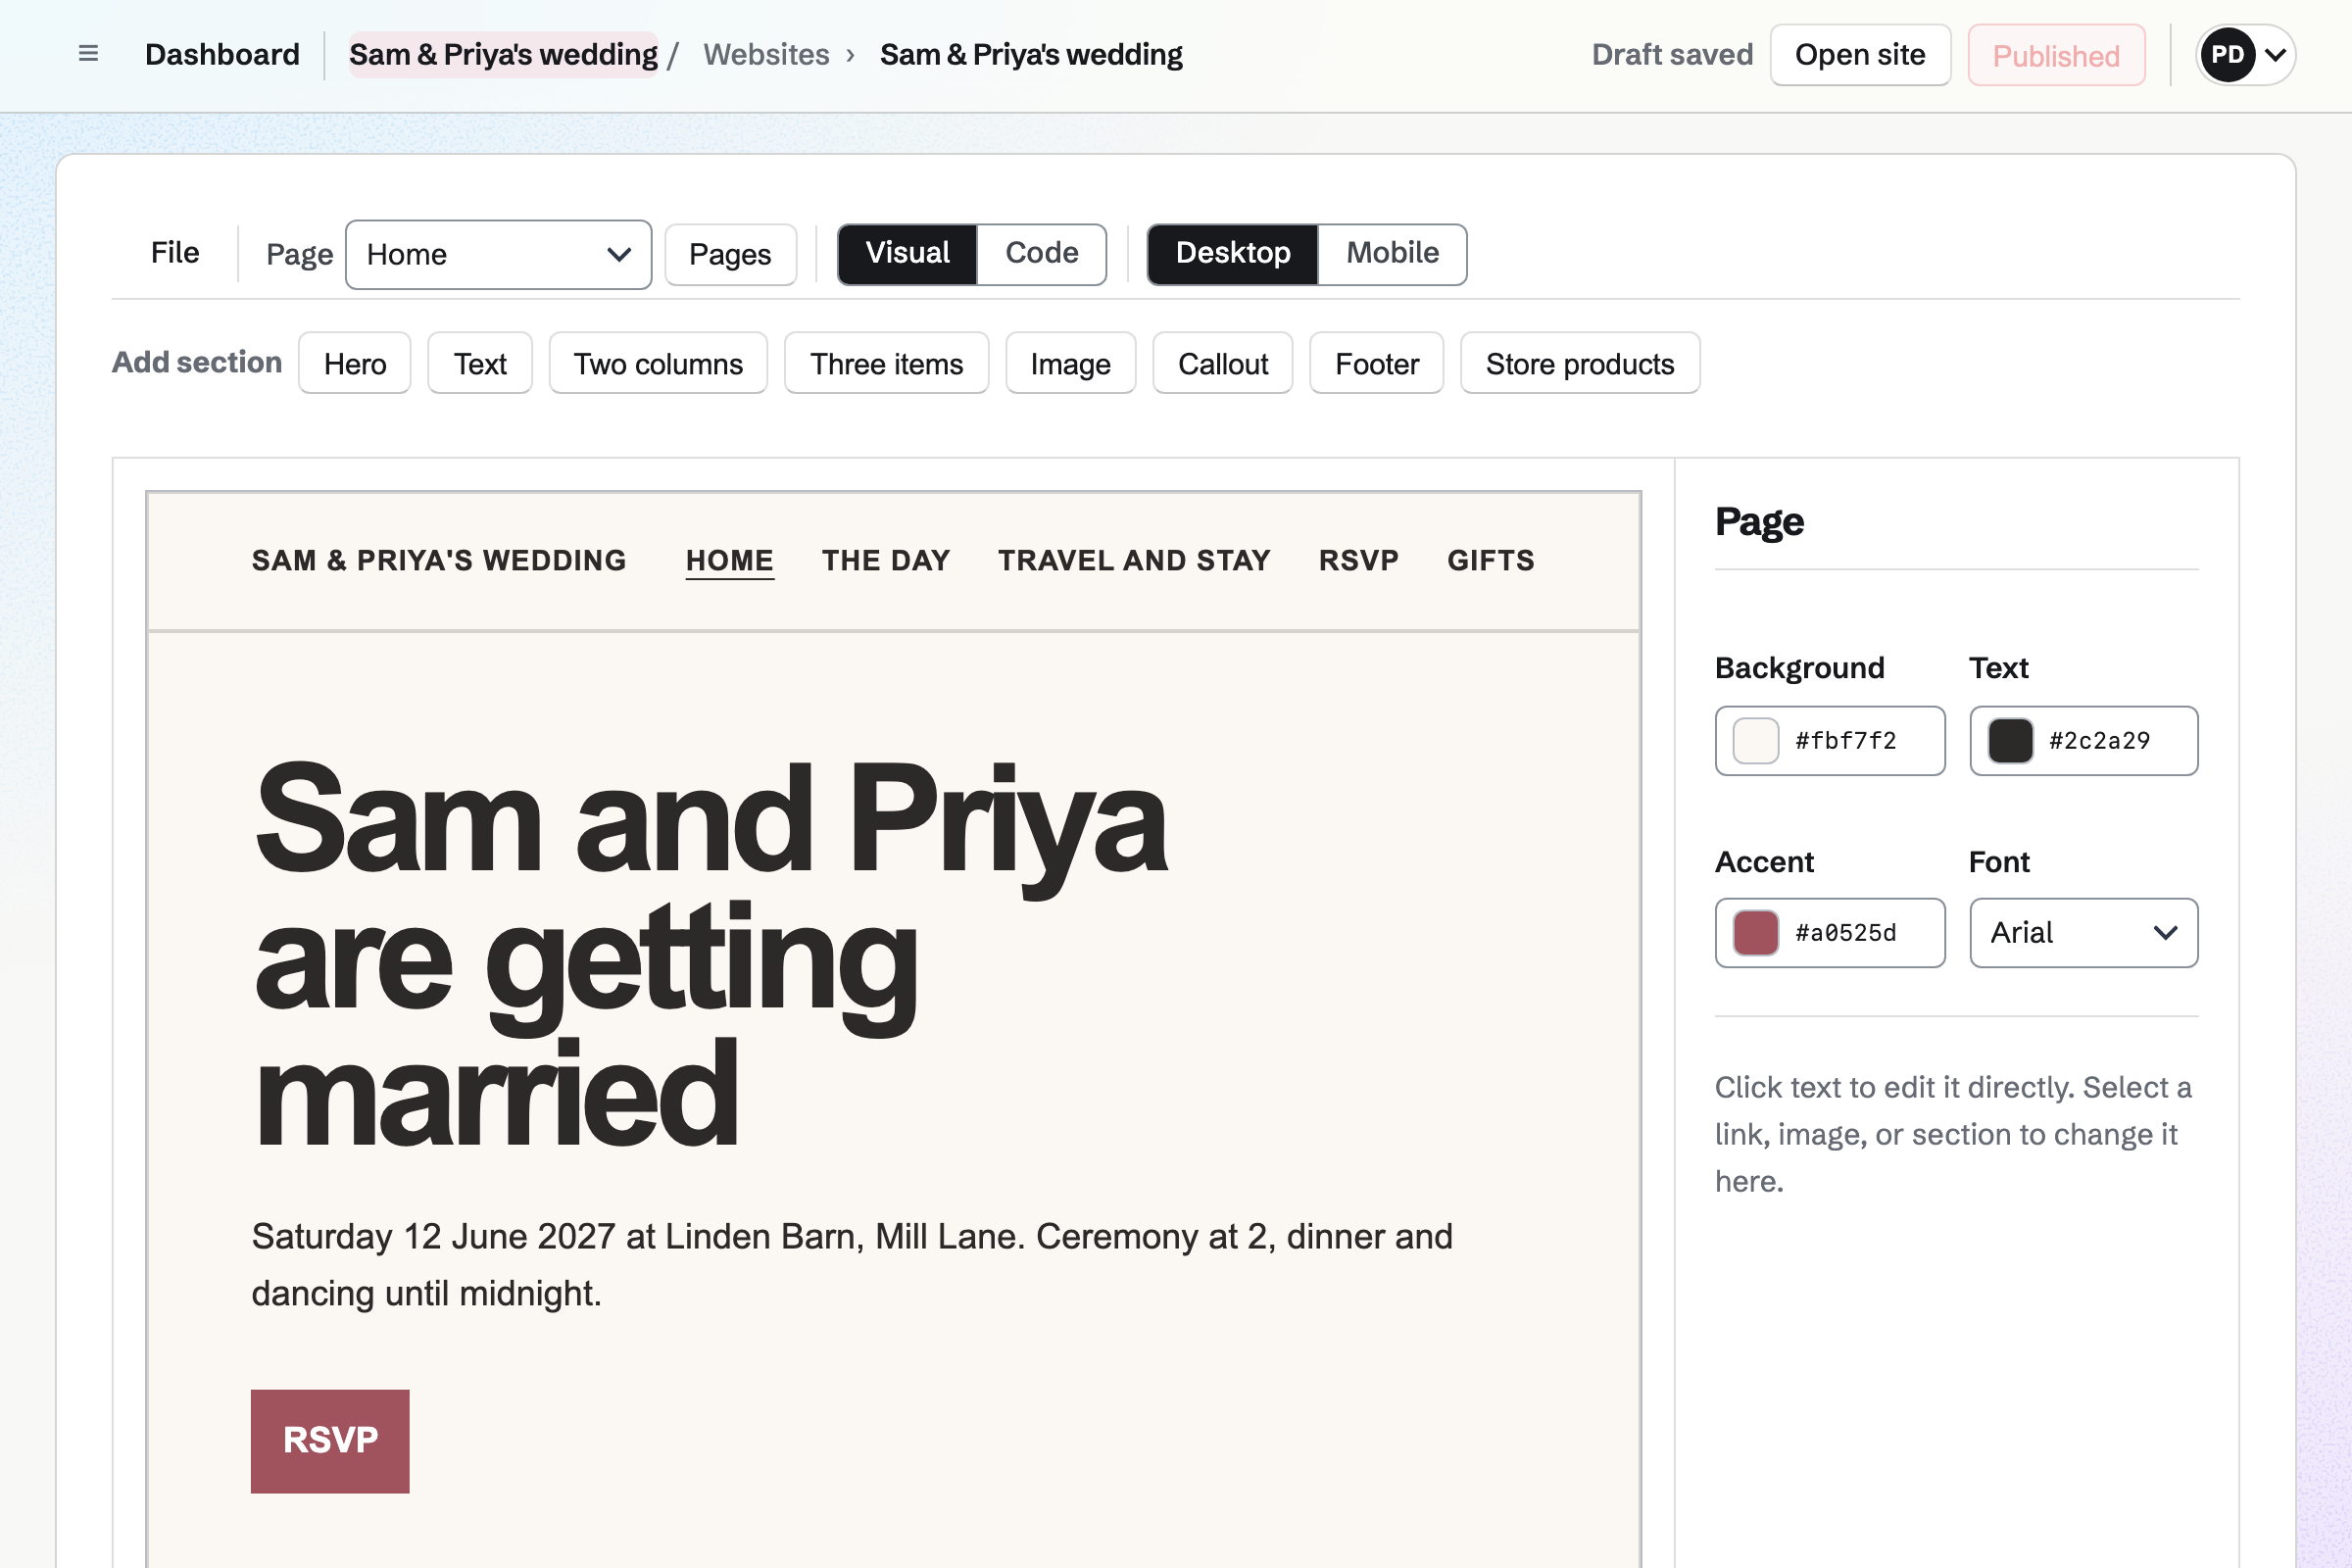Click the Open site button

tap(1860, 55)
